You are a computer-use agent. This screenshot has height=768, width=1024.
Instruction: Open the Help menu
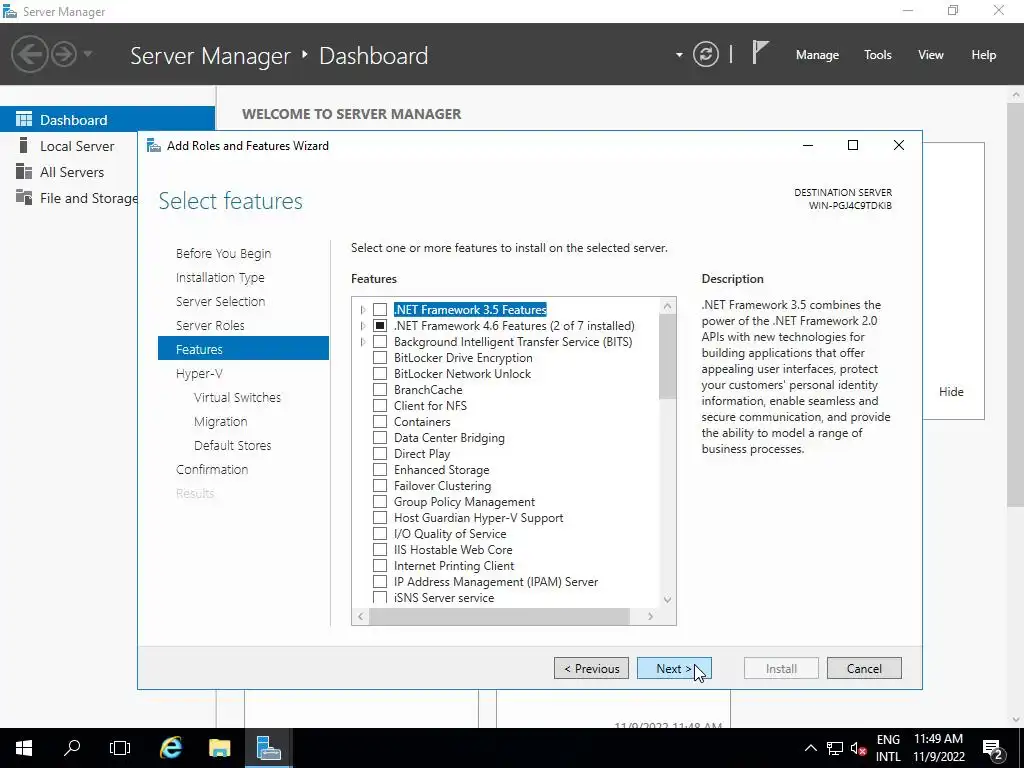[984, 55]
